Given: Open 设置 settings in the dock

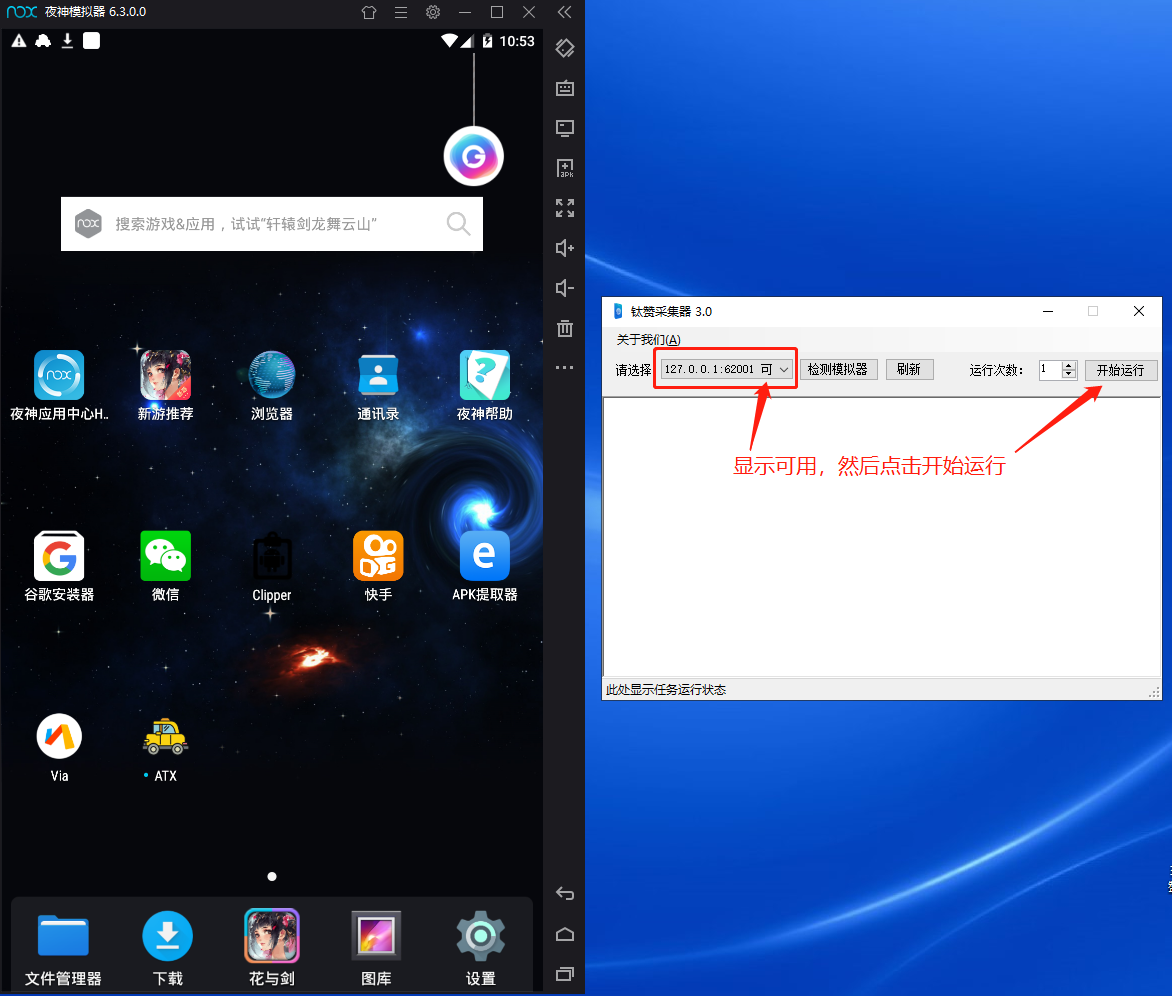Looking at the screenshot, I should pos(481,936).
